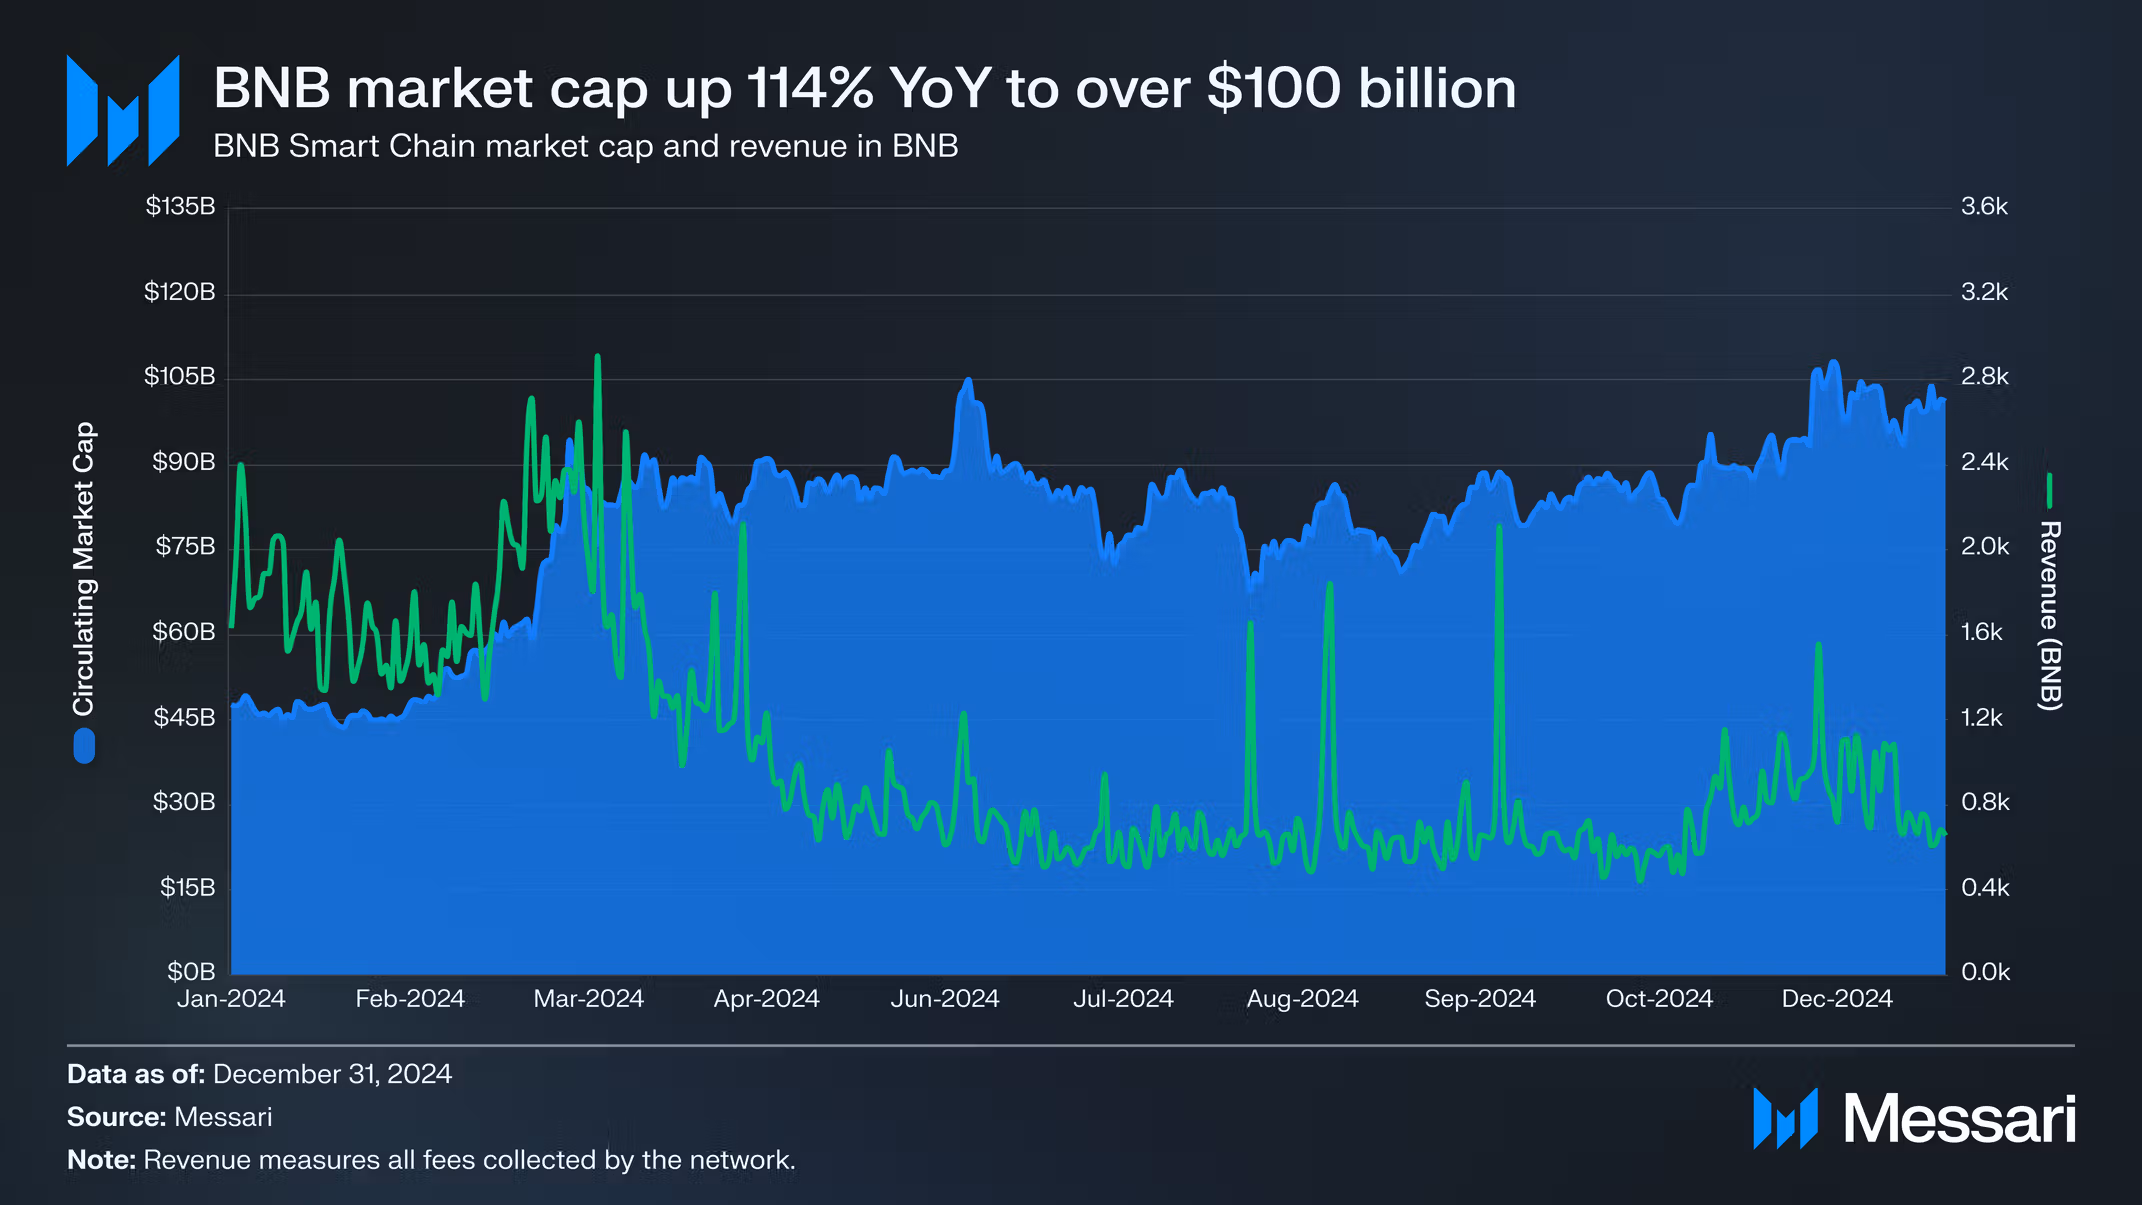Image resolution: width=2142 pixels, height=1205 pixels.
Task: Click the 2.8k right-axis label
Action: (1985, 376)
